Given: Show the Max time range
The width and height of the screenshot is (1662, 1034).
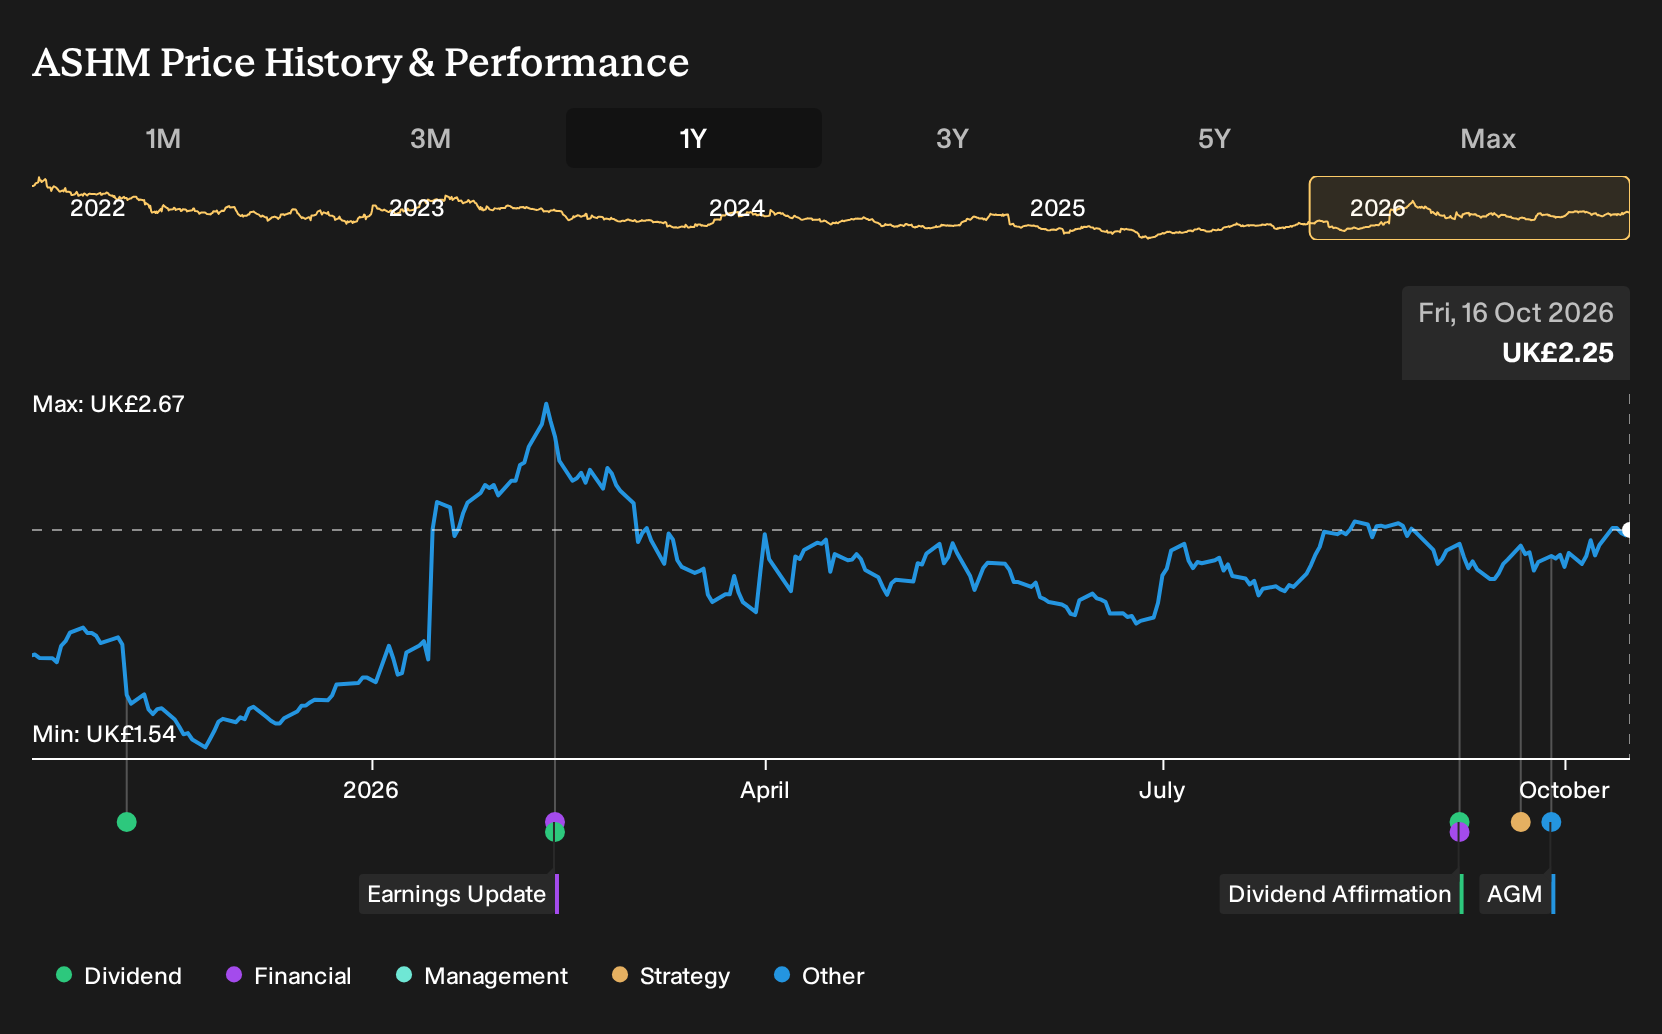Looking at the screenshot, I should pyautogui.click(x=1488, y=138).
